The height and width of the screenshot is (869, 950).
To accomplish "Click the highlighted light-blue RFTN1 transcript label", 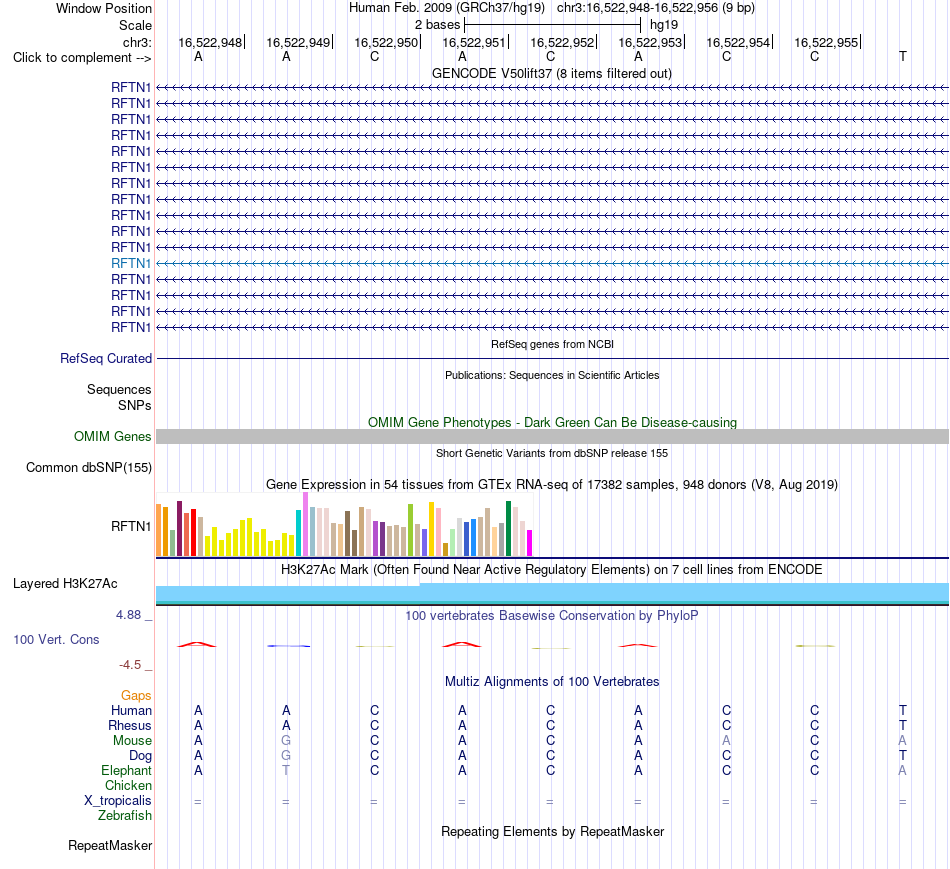I will (x=130, y=264).
